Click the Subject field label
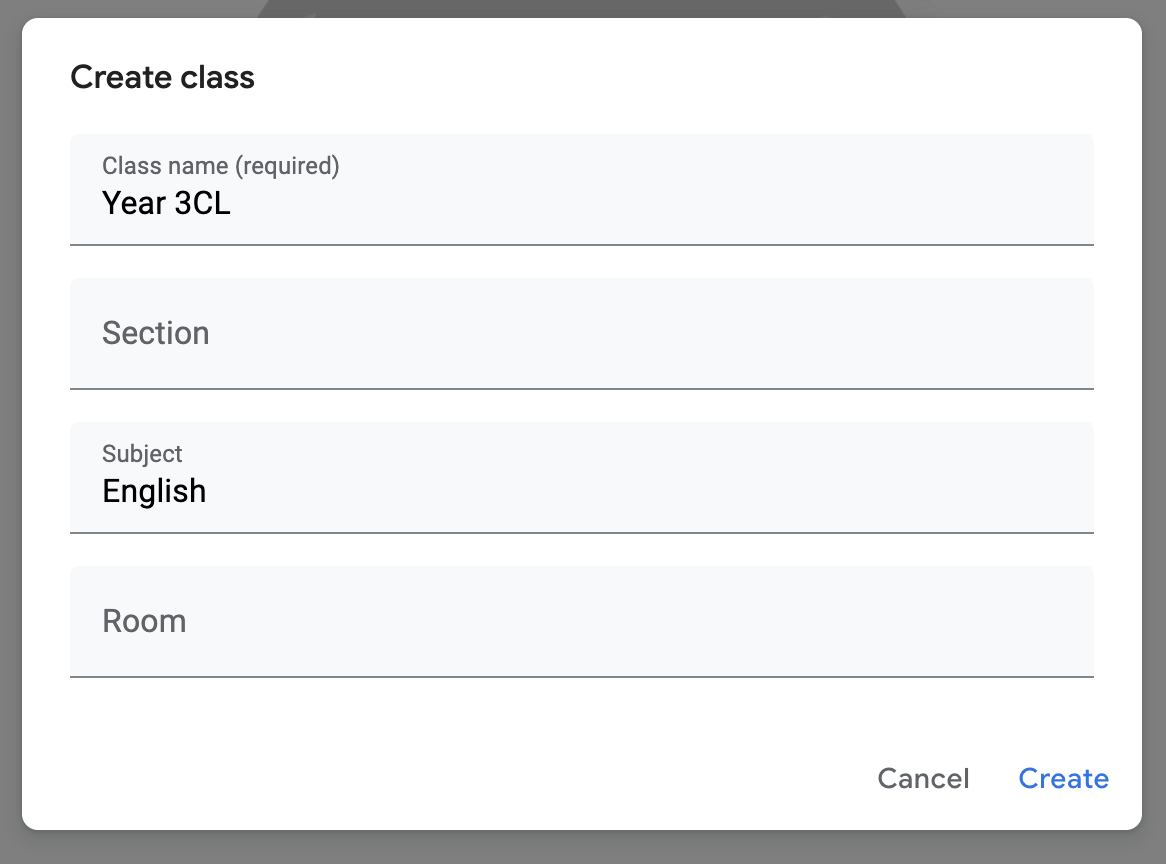1166x864 pixels. pyautogui.click(x=141, y=453)
